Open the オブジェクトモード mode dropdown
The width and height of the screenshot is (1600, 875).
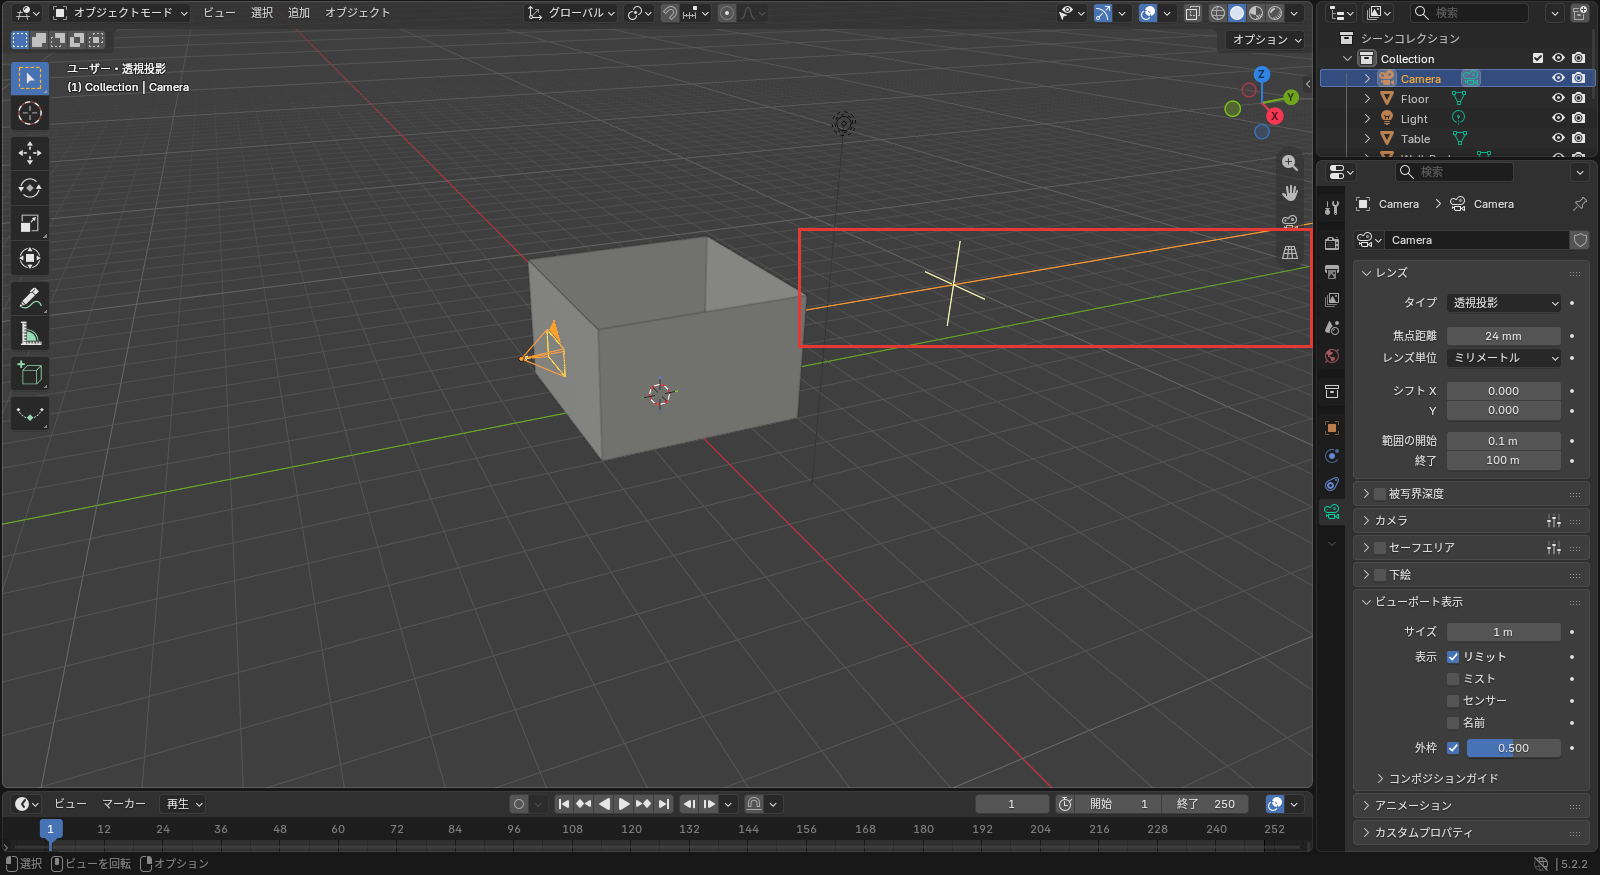tap(119, 13)
